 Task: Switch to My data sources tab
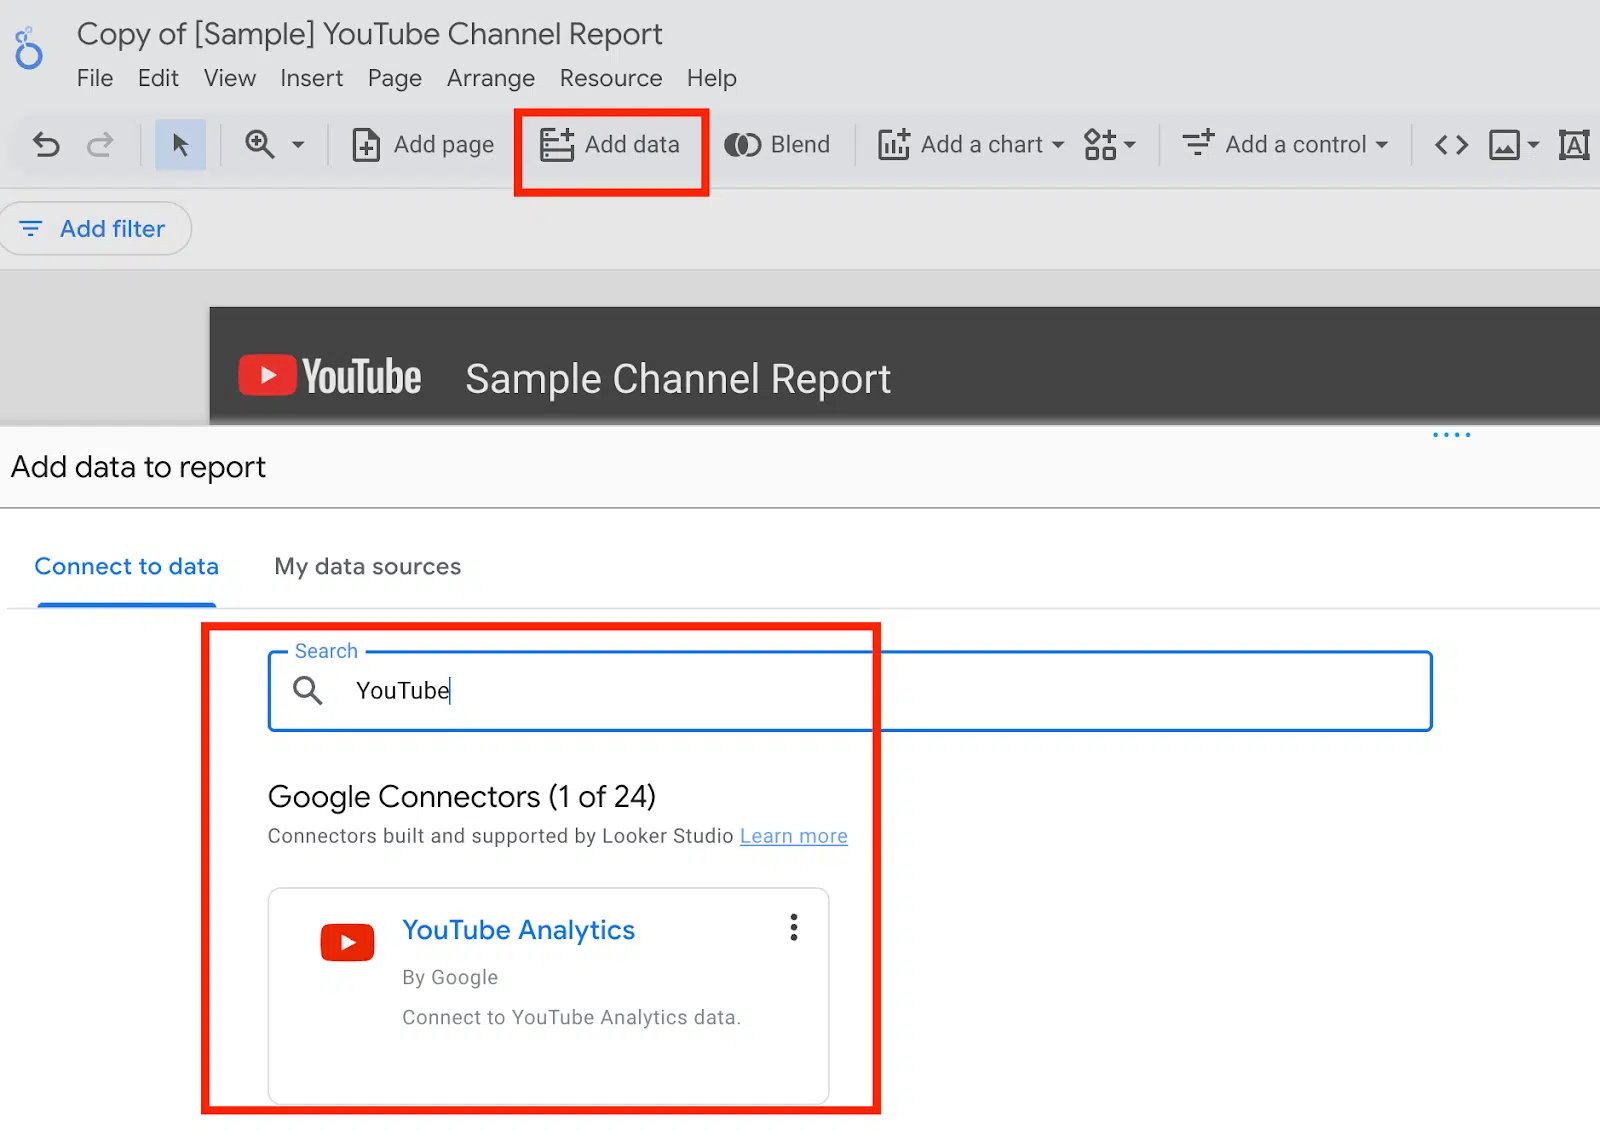click(x=367, y=566)
